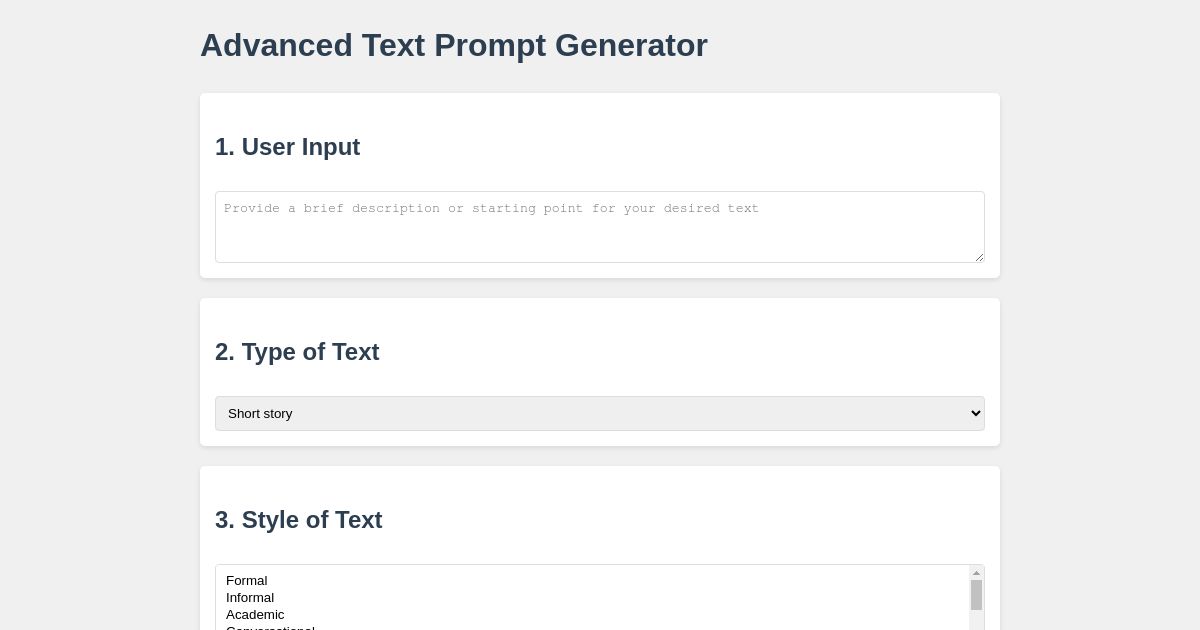The width and height of the screenshot is (1200, 630).
Task: Choose Academic in the style list
Action: pyautogui.click(x=255, y=615)
